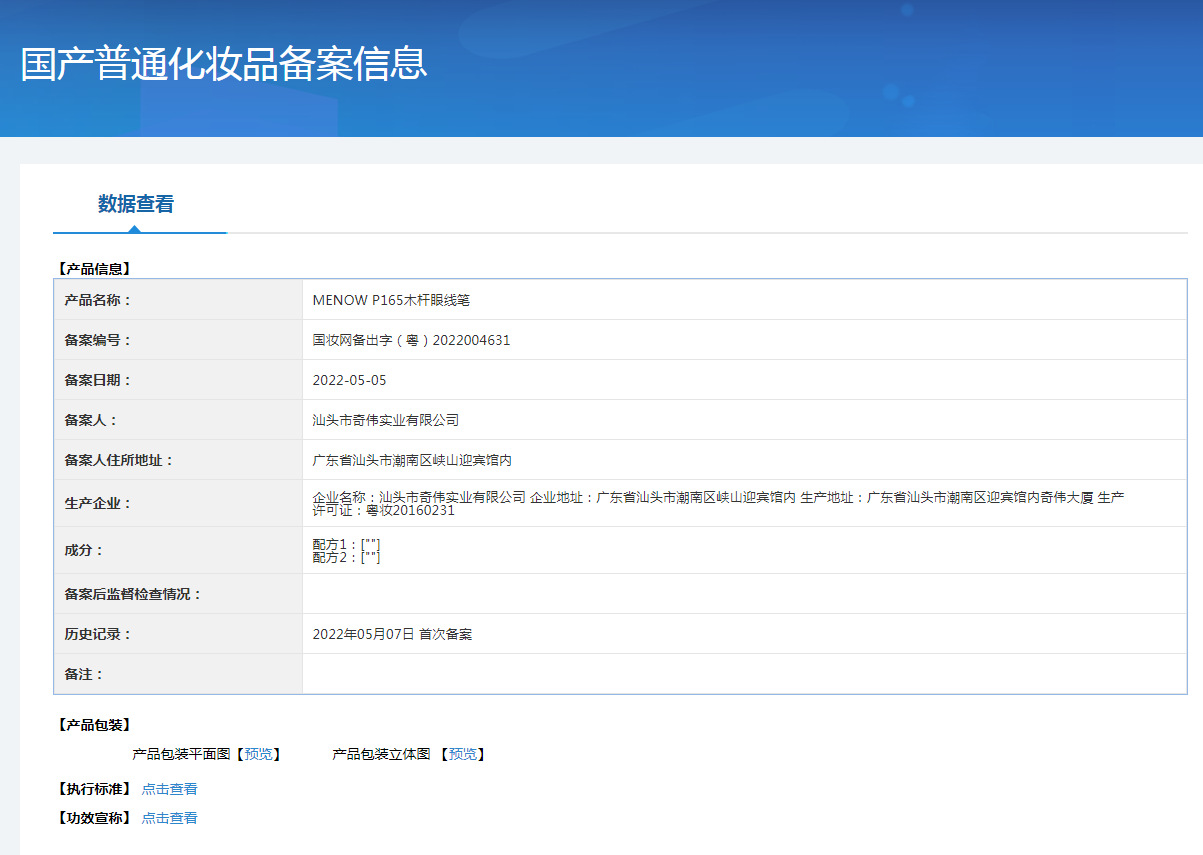This screenshot has width=1203, height=855.
Task: Click the filing date 2022-05-05
Action: pyautogui.click(x=349, y=380)
